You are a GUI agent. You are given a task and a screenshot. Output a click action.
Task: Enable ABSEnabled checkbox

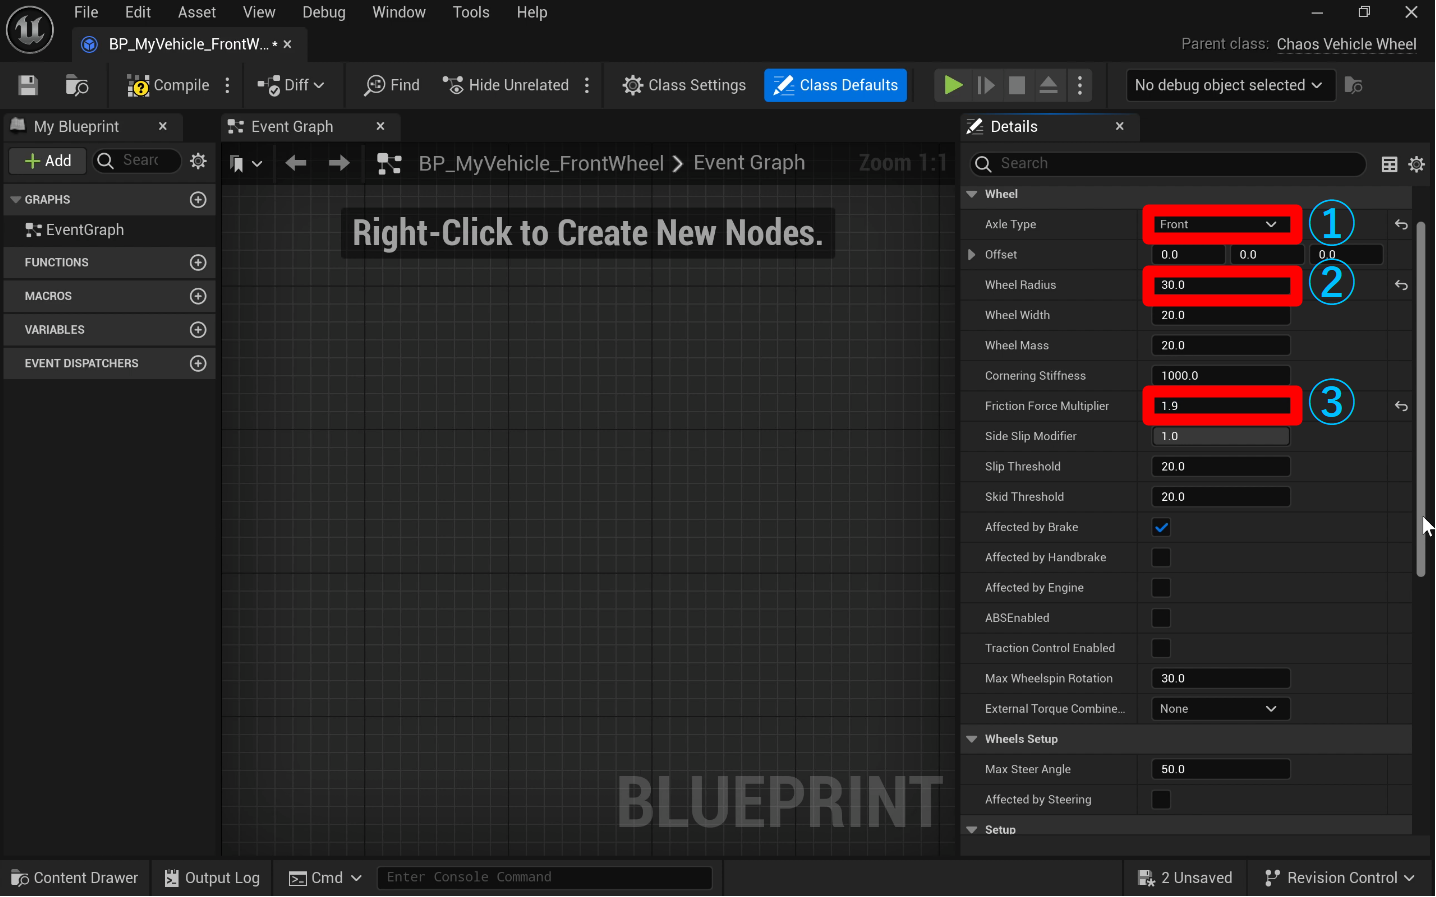[1161, 618]
